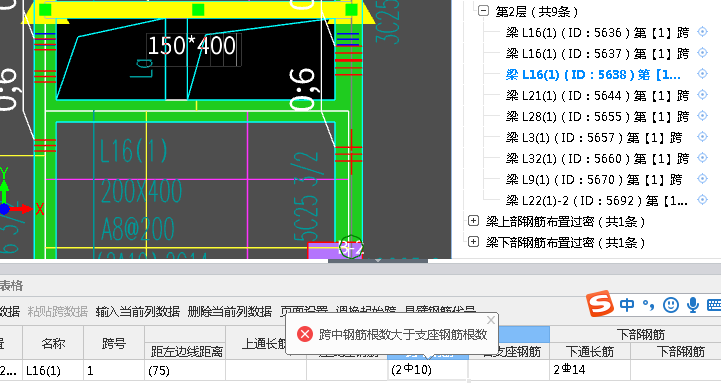Open Sogou emoji smiley panel

pos(671,305)
